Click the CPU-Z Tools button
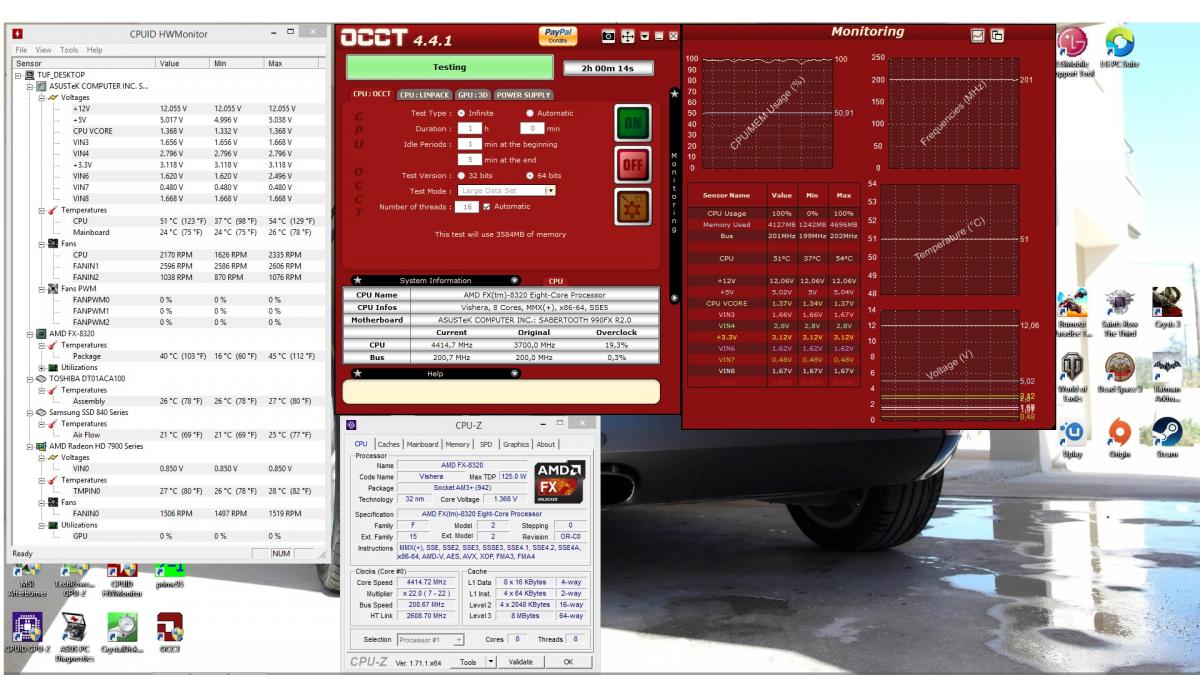Image resolution: width=1200 pixels, height=675 pixels. tap(467, 661)
